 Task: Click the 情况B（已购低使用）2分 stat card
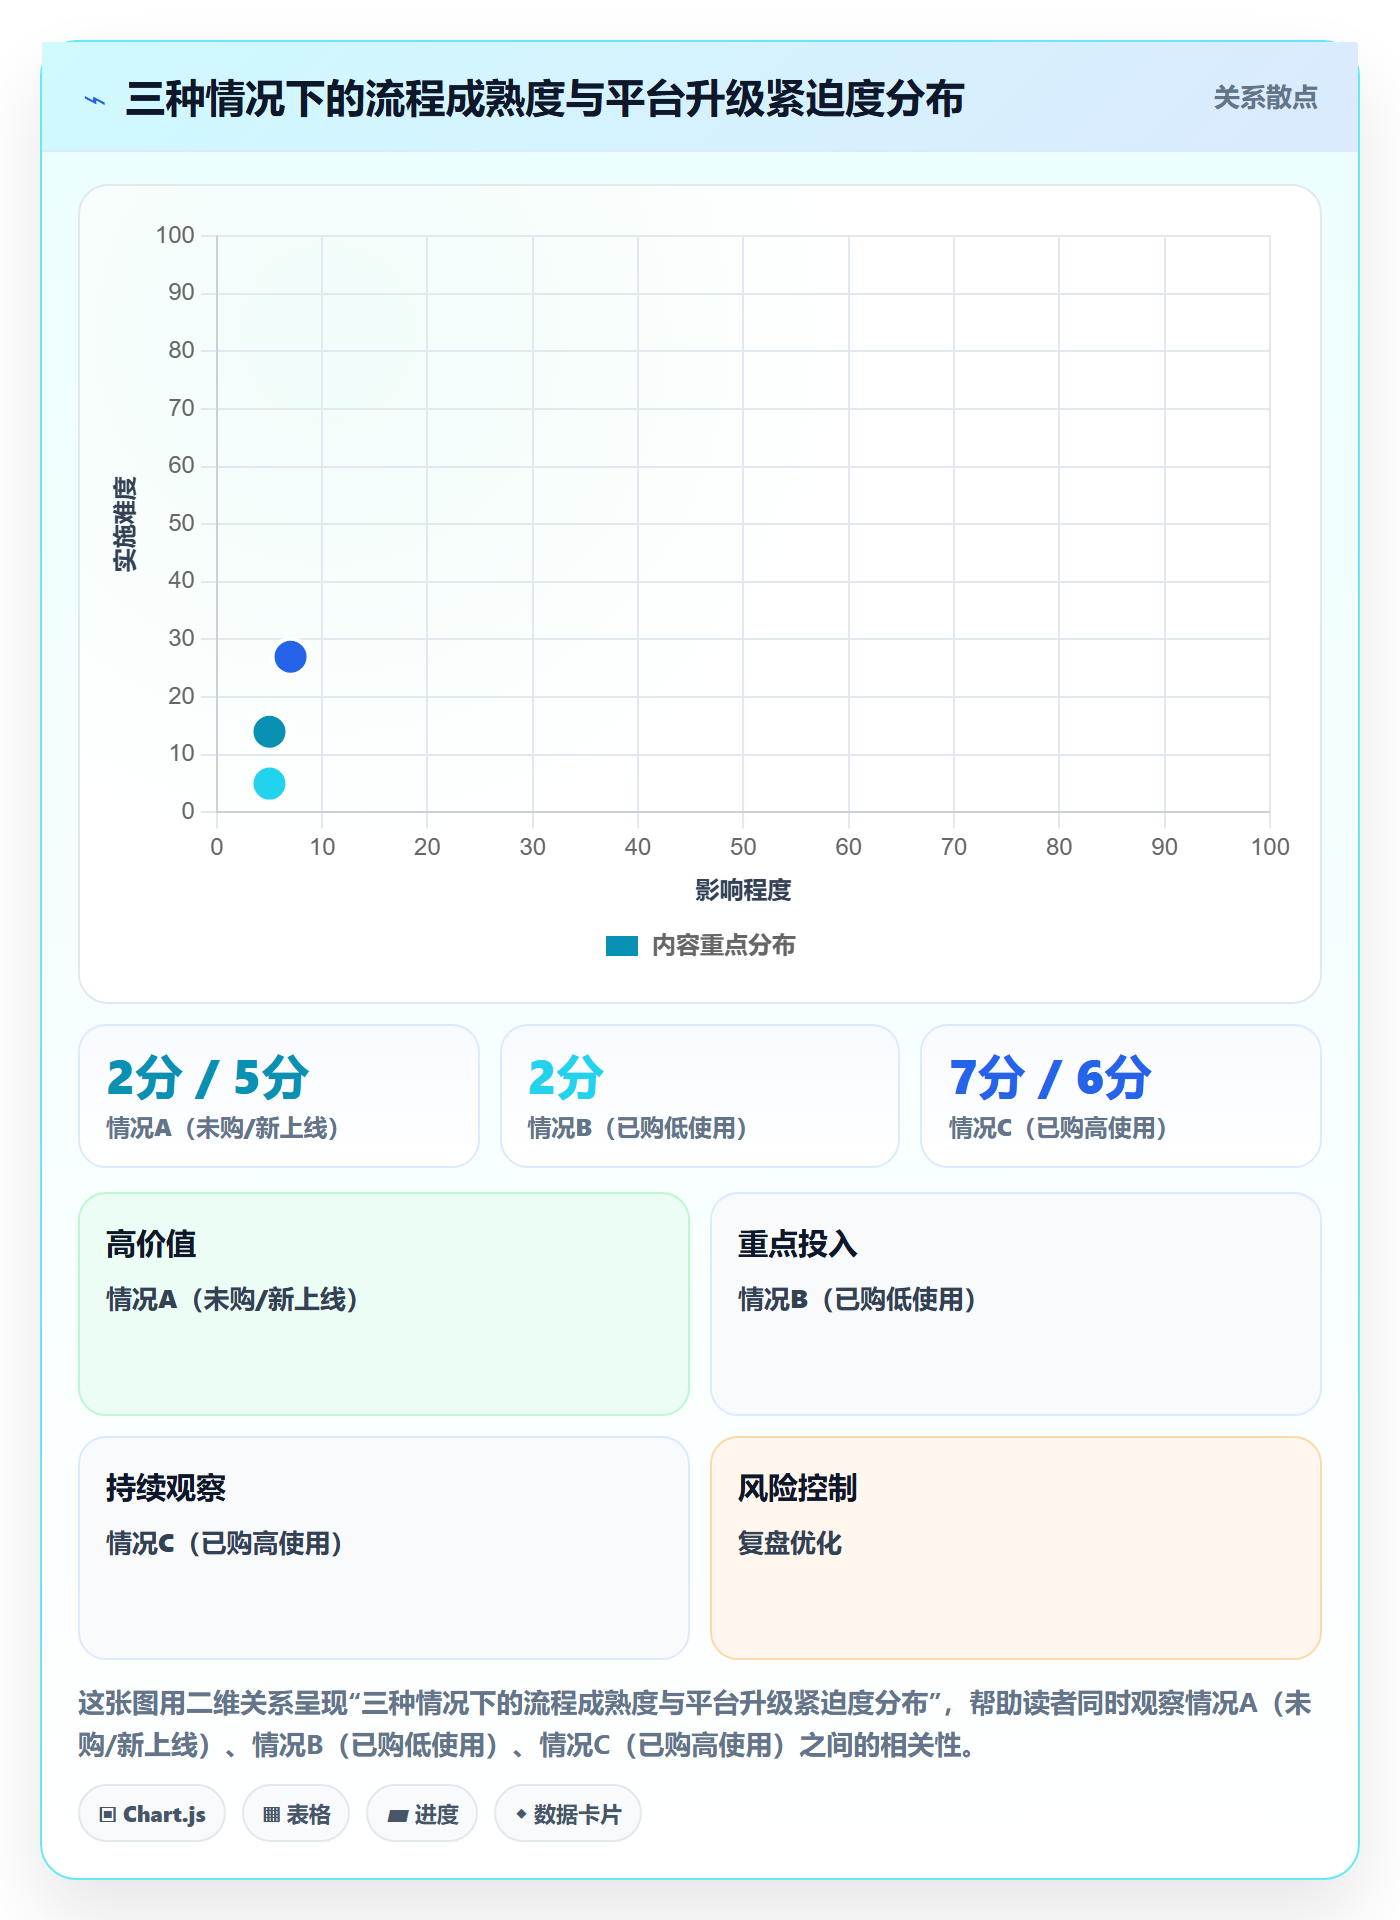tap(700, 1096)
